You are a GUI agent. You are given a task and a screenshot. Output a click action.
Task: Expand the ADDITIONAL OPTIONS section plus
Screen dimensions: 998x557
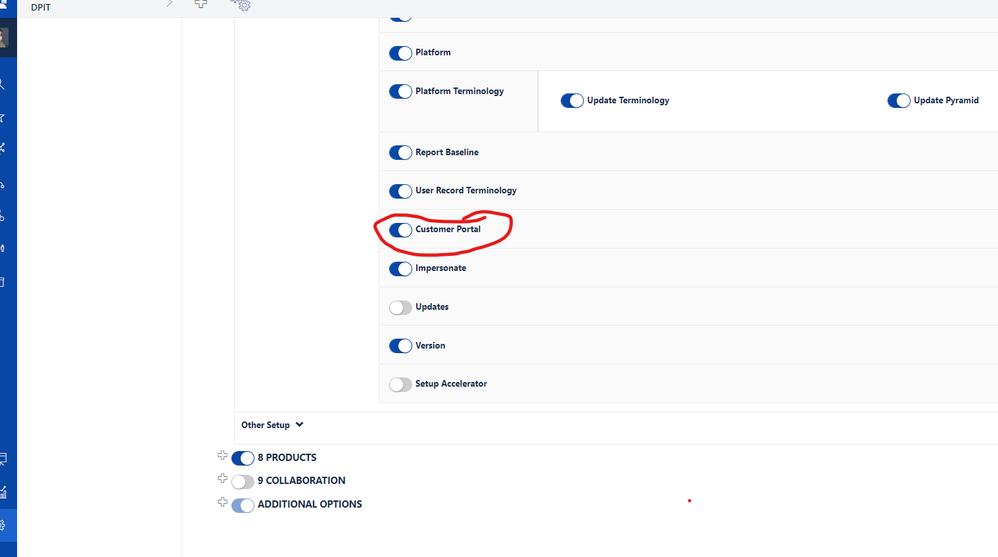click(x=222, y=502)
